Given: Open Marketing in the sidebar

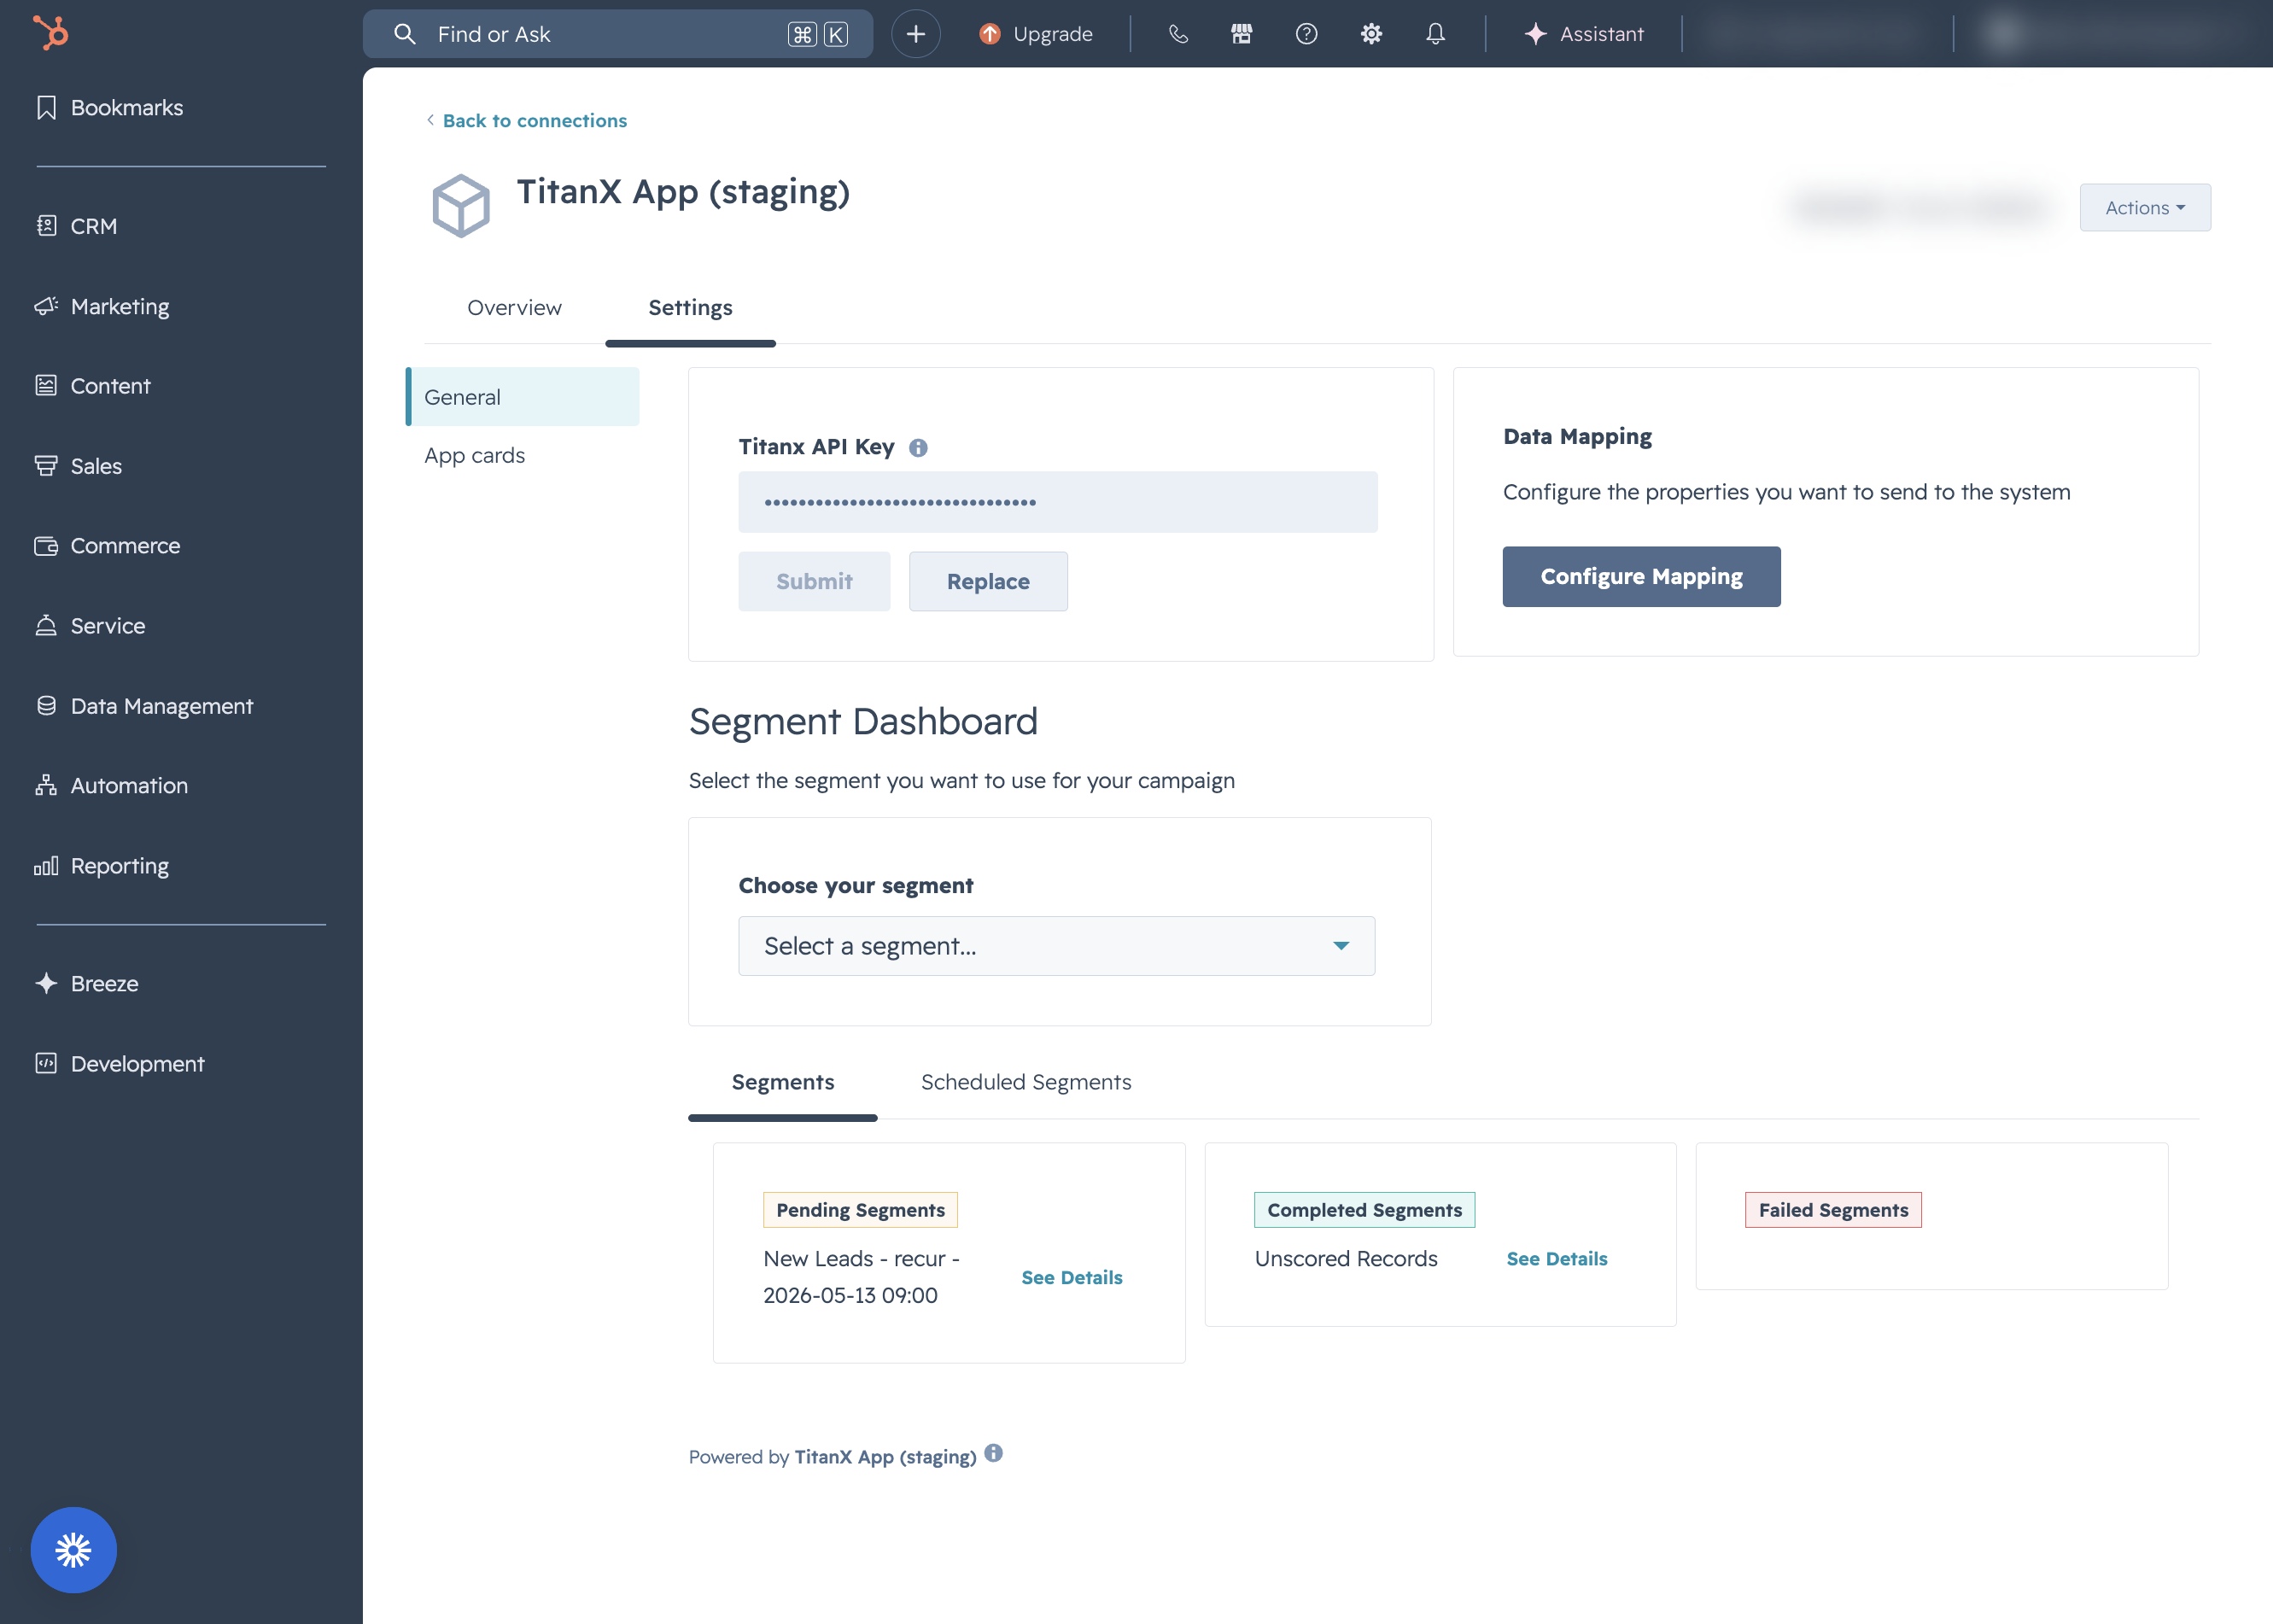Looking at the screenshot, I should click(120, 306).
